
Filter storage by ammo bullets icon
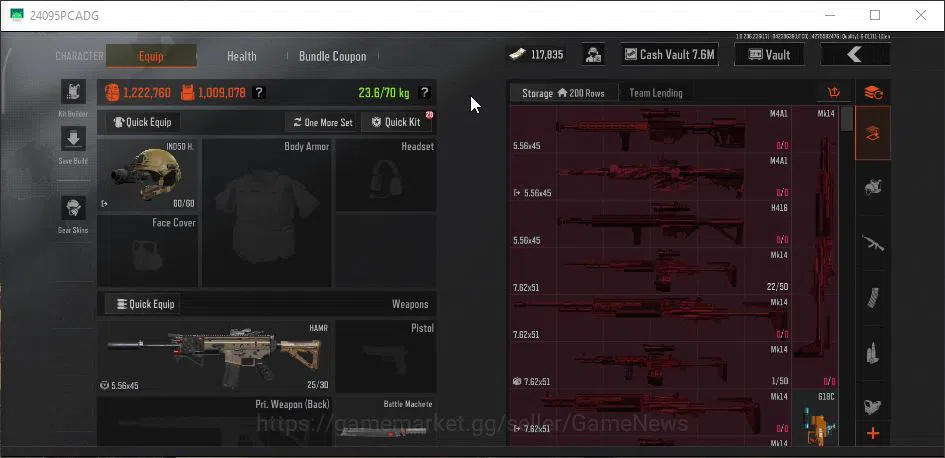click(x=873, y=353)
